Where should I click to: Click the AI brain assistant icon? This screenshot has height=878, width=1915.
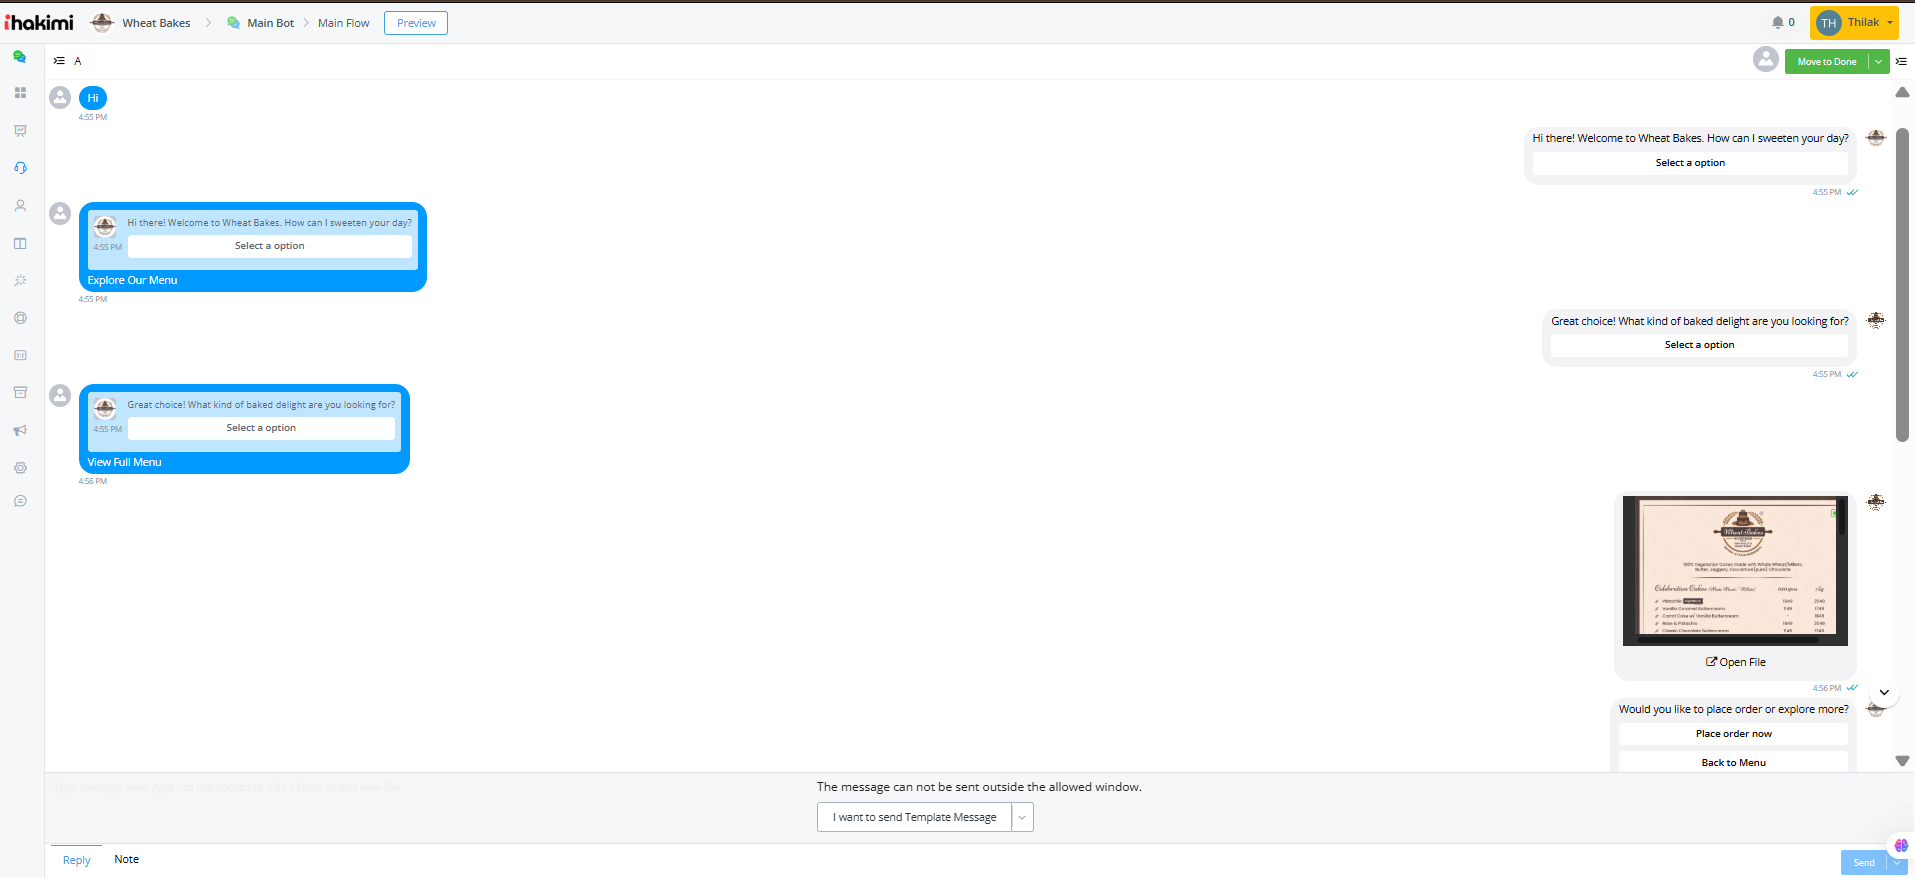tap(1901, 846)
